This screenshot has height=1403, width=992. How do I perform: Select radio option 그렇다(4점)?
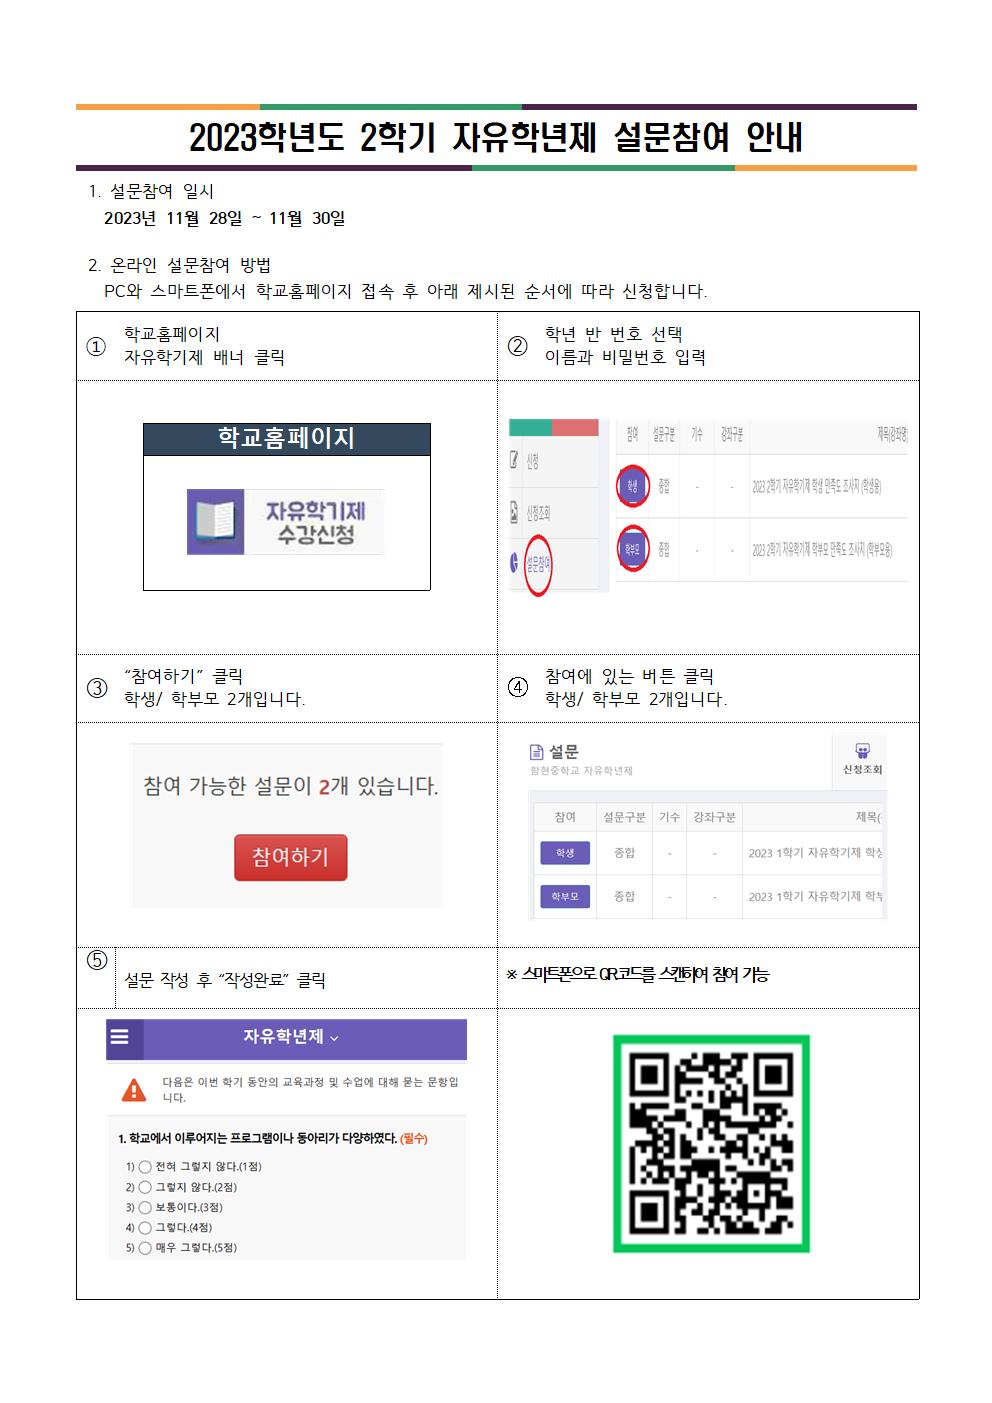(145, 1228)
